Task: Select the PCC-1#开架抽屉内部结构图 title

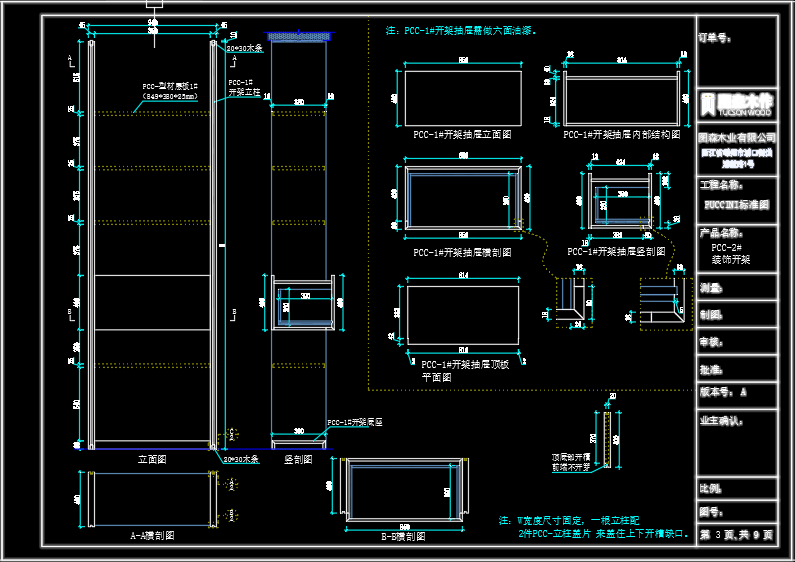Action: tap(622, 134)
